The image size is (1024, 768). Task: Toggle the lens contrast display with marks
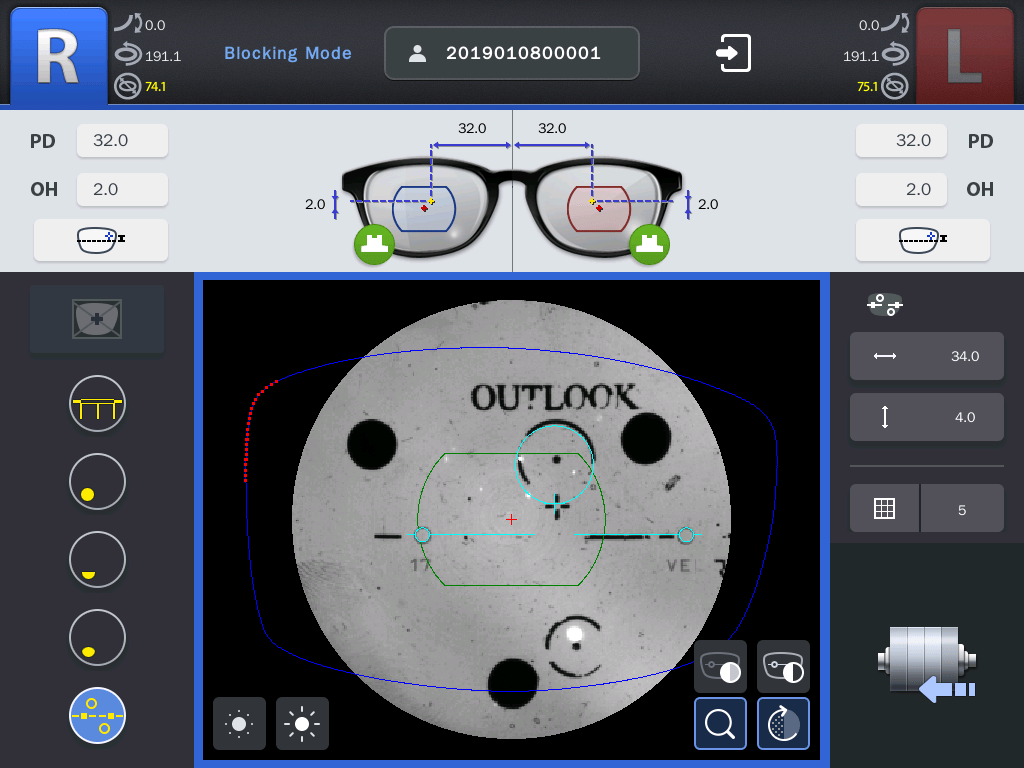pyautogui.click(x=783, y=666)
